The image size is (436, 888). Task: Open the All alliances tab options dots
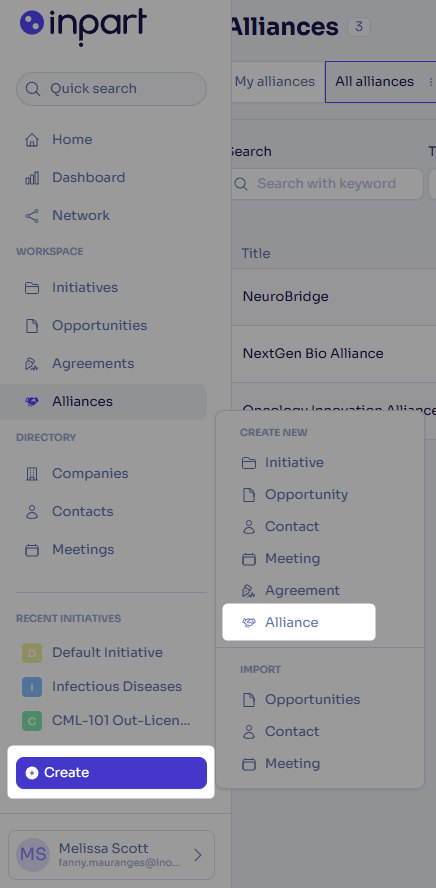[430, 82]
